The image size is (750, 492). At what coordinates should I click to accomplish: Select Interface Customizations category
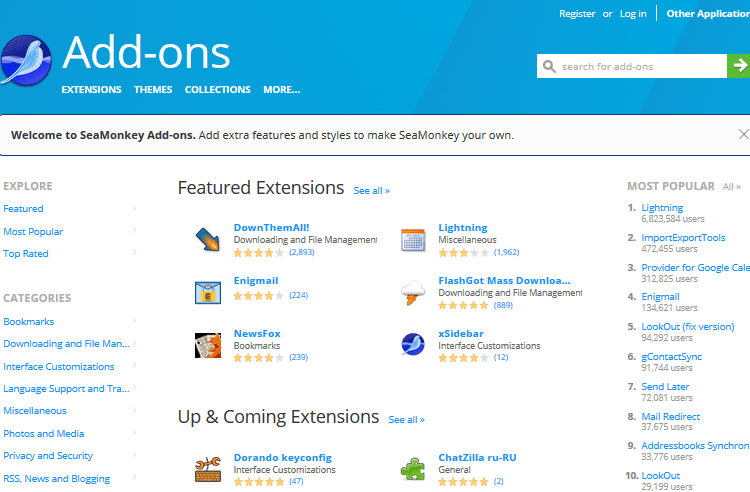(59, 366)
